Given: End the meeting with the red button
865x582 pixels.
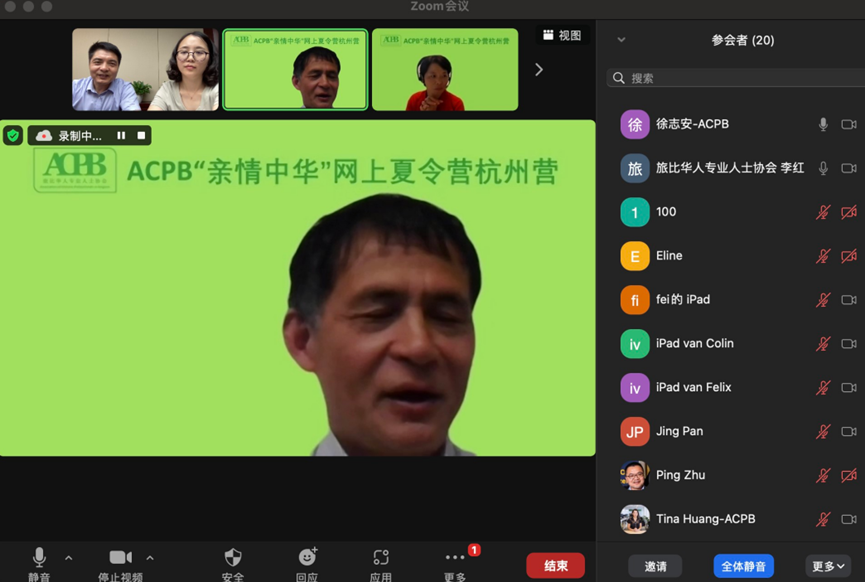Looking at the screenshot, I should [556, 565].
